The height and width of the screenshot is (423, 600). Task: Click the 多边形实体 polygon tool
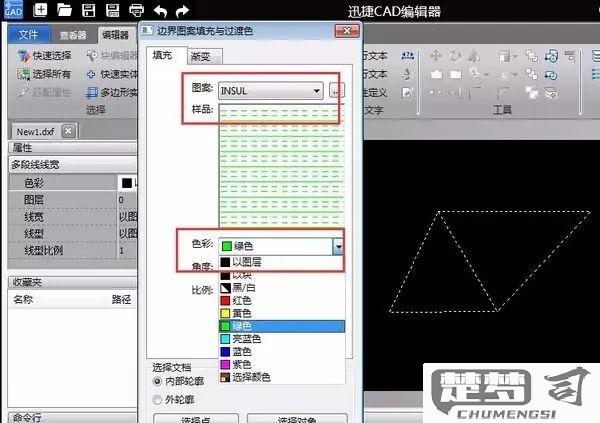coord(112,92)
